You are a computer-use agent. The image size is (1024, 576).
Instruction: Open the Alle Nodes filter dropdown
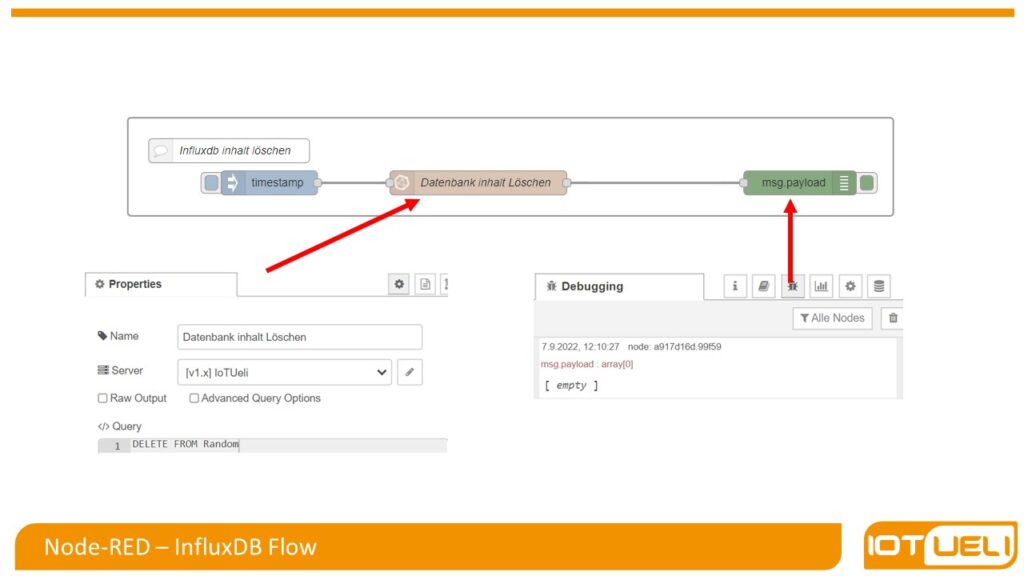(x=832, y=318)
